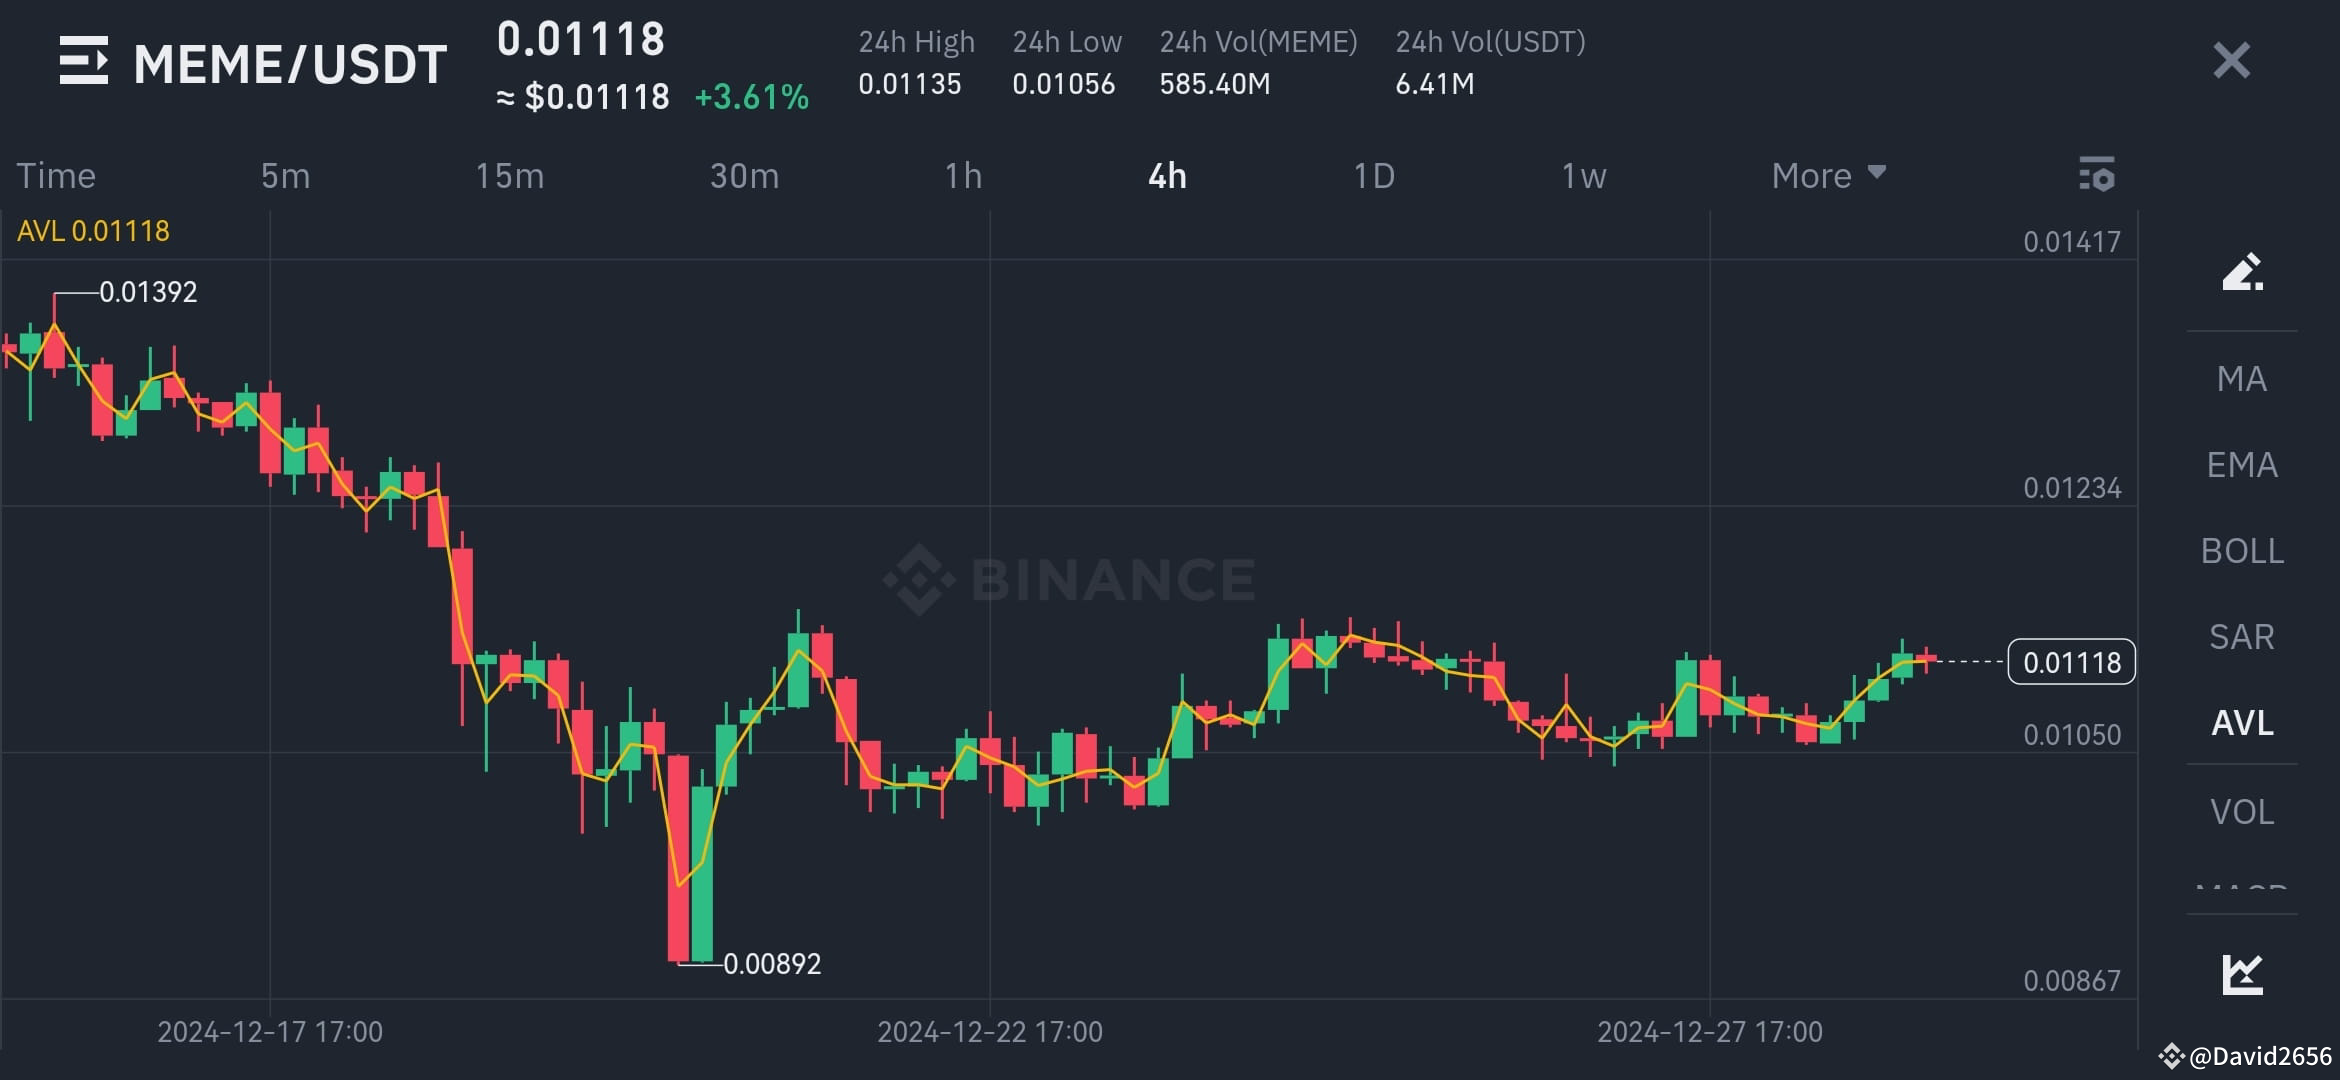Enable the EMA indicator

[2240, 464]
